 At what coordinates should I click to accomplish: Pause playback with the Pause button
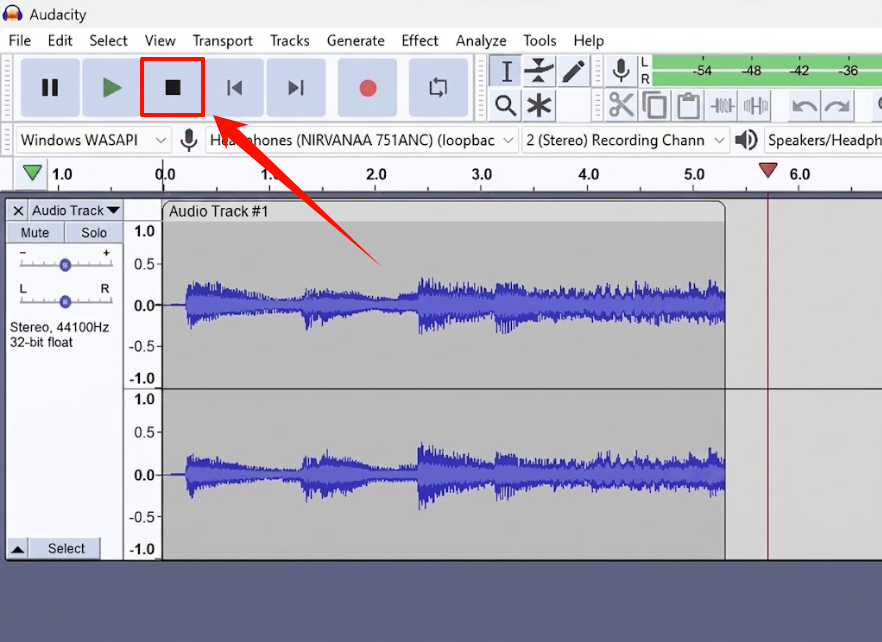click(x=50, y=87)
